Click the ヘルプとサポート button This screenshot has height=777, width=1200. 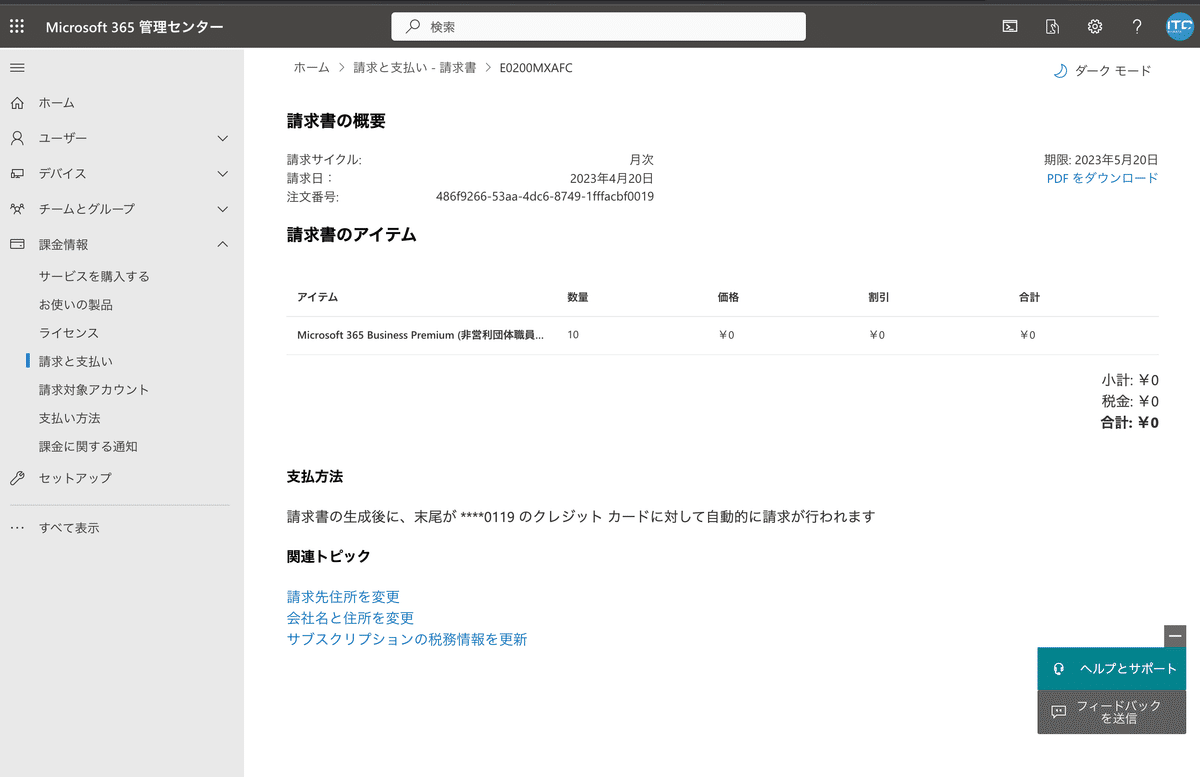[x=1112, y=669]
